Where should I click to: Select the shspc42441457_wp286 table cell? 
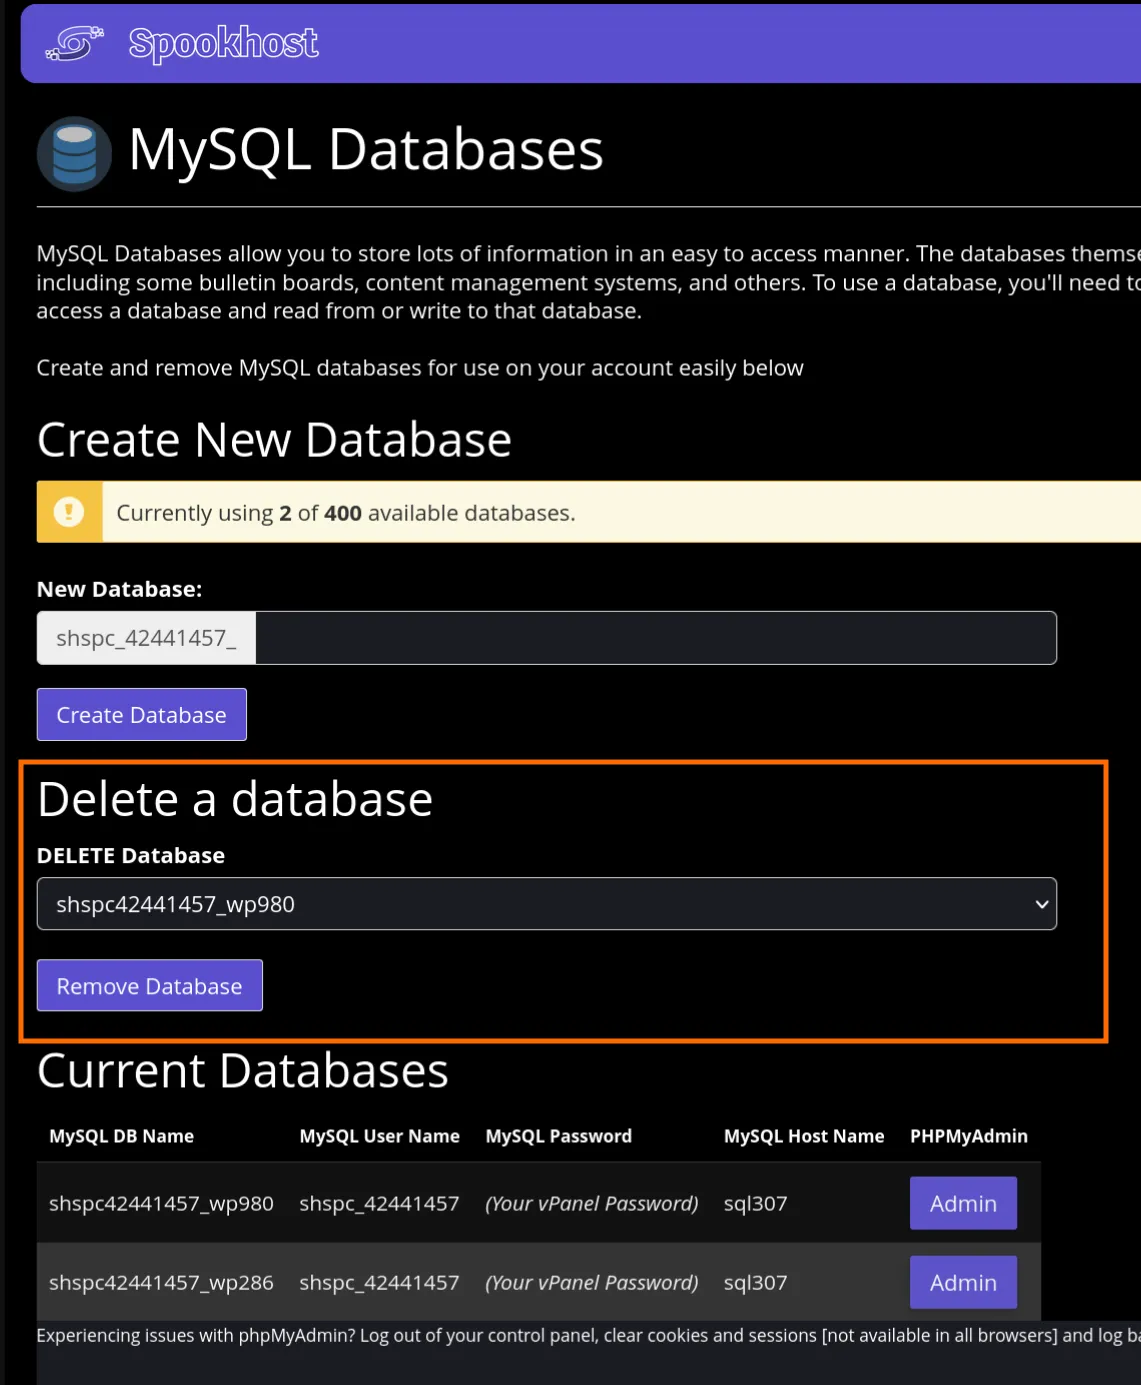pos(161,1282)
